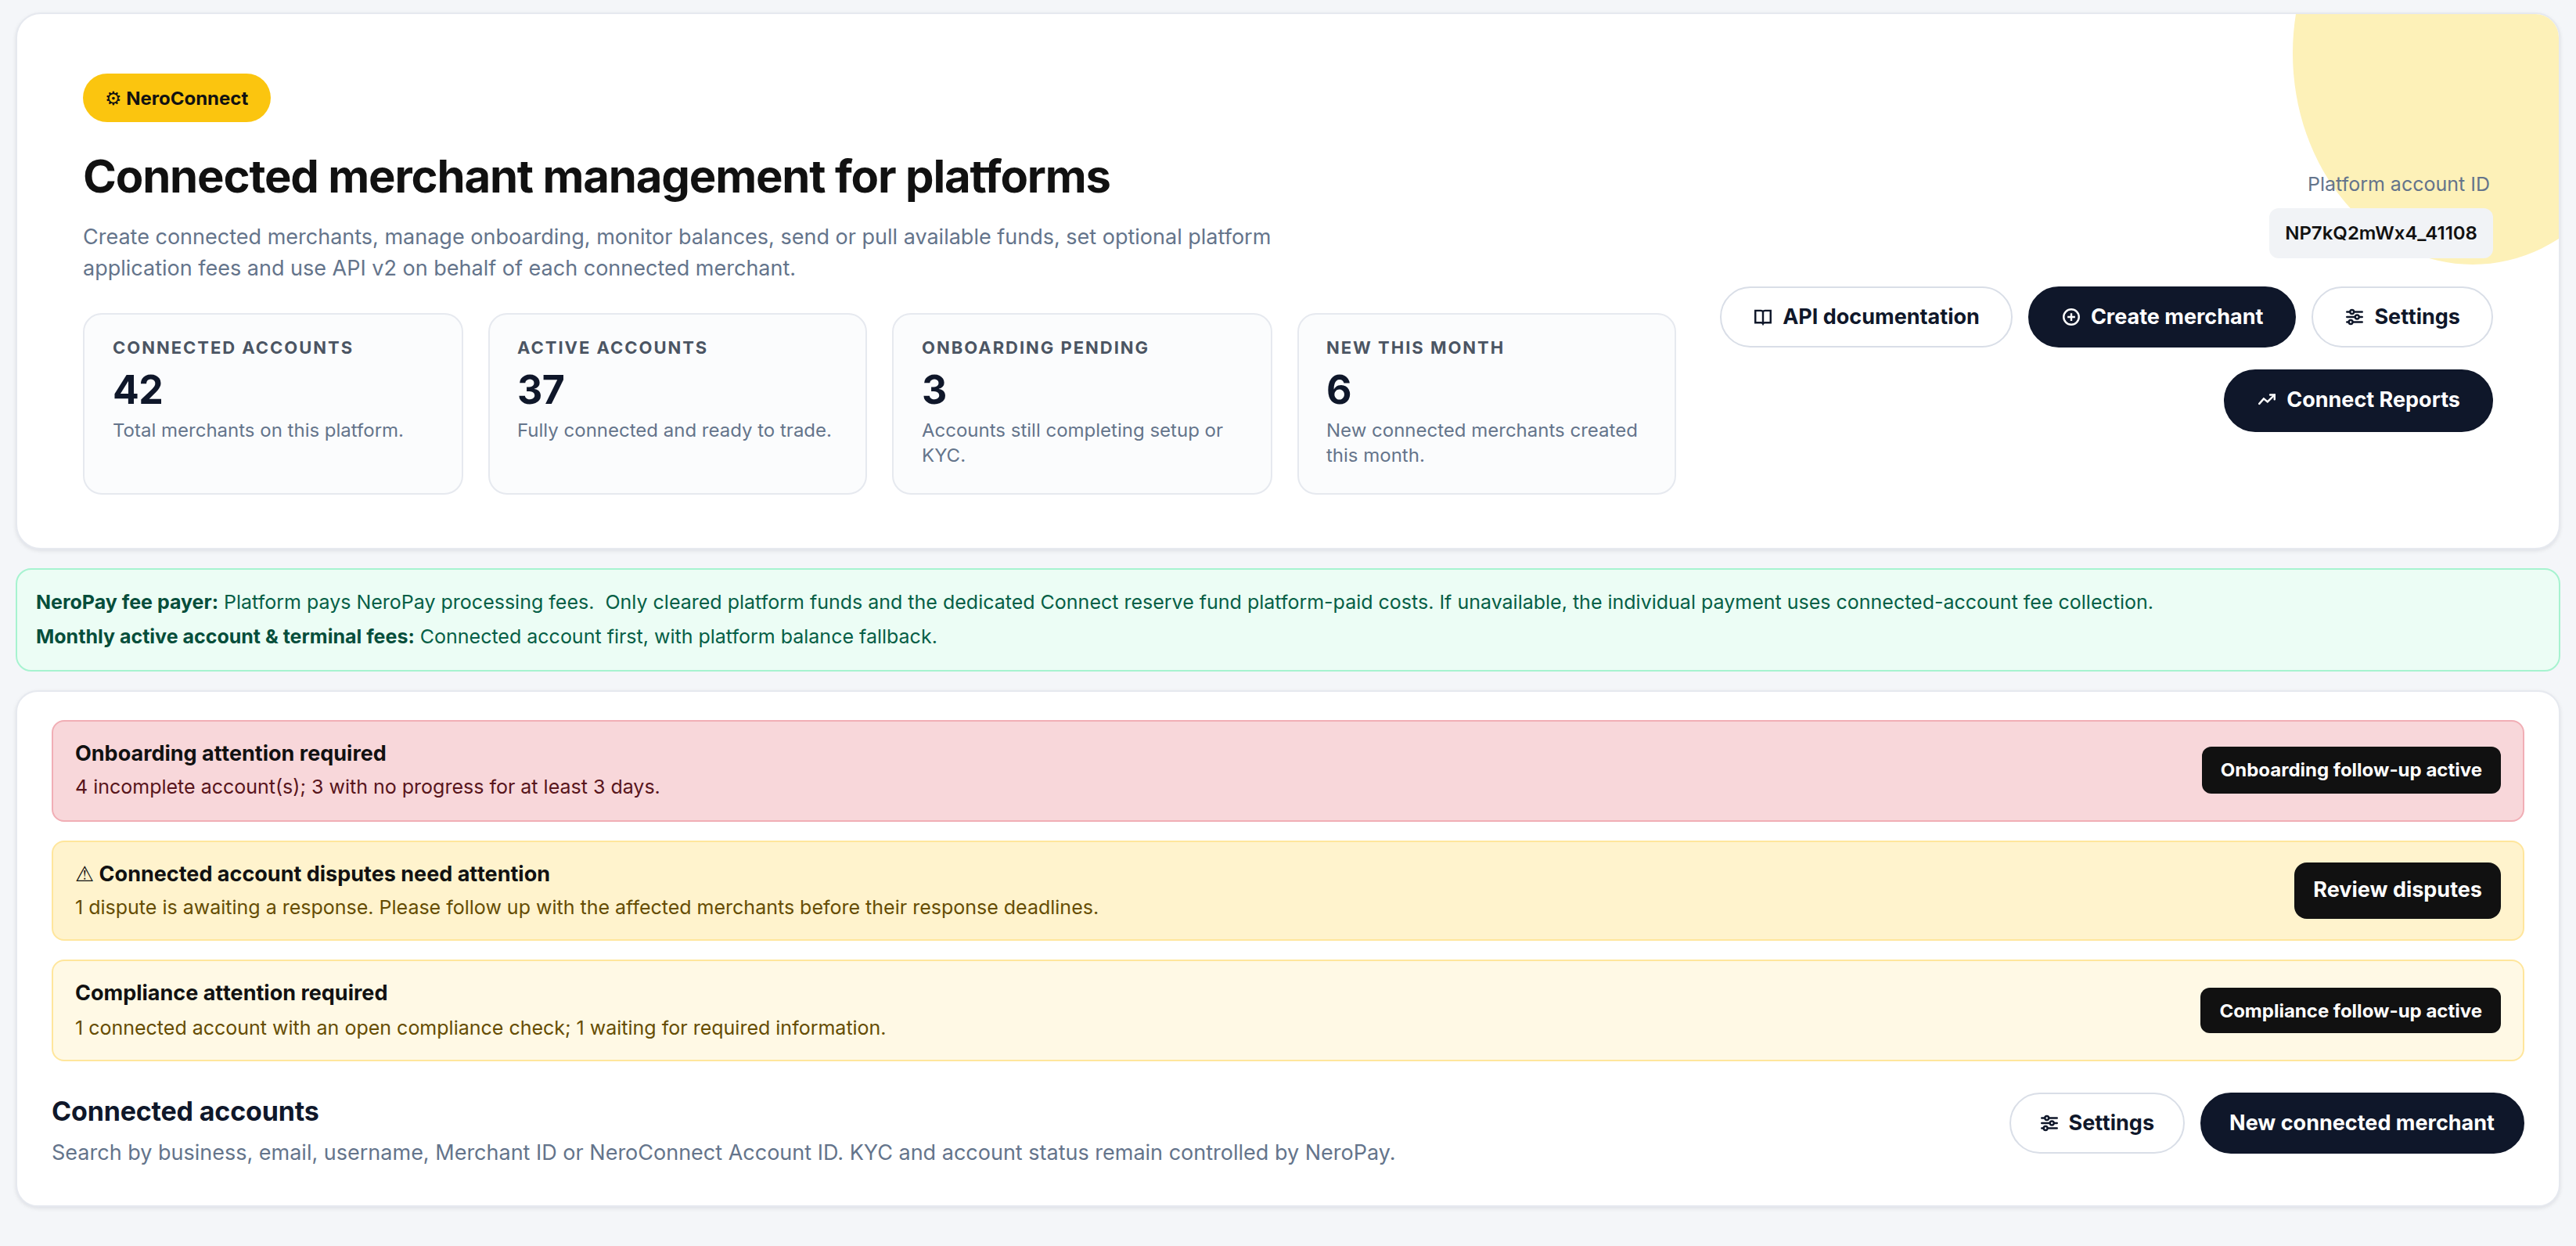Click 'Connected account disputes need attention' title
The height and width of the screenshot is (1246, 2576).
[324, 874]
